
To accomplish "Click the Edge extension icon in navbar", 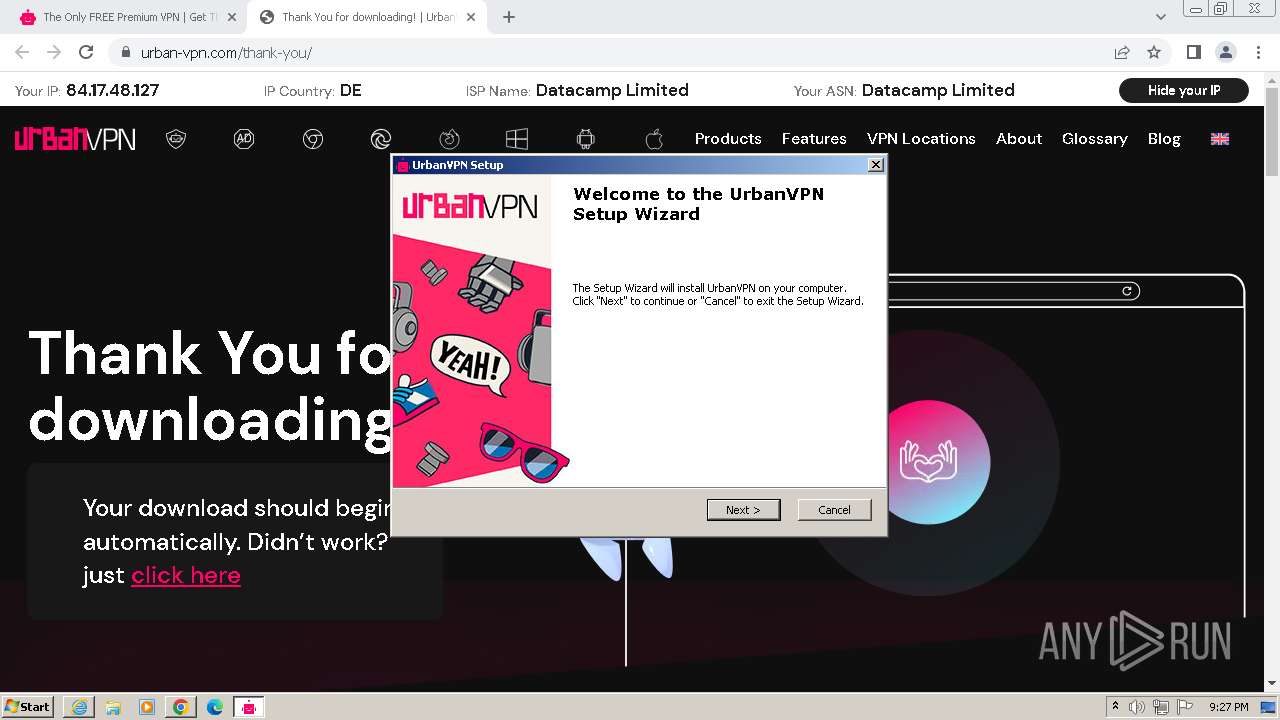I will click(x=381, y=139).
